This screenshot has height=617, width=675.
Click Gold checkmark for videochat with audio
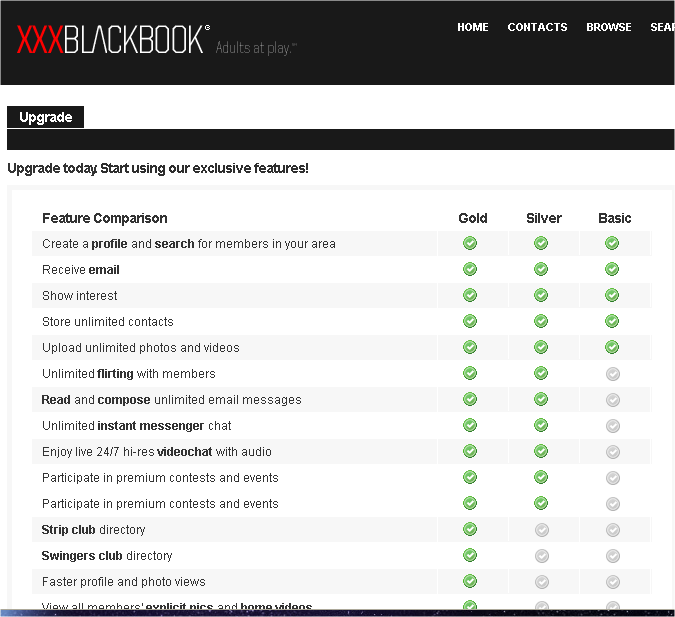point(470,451)
